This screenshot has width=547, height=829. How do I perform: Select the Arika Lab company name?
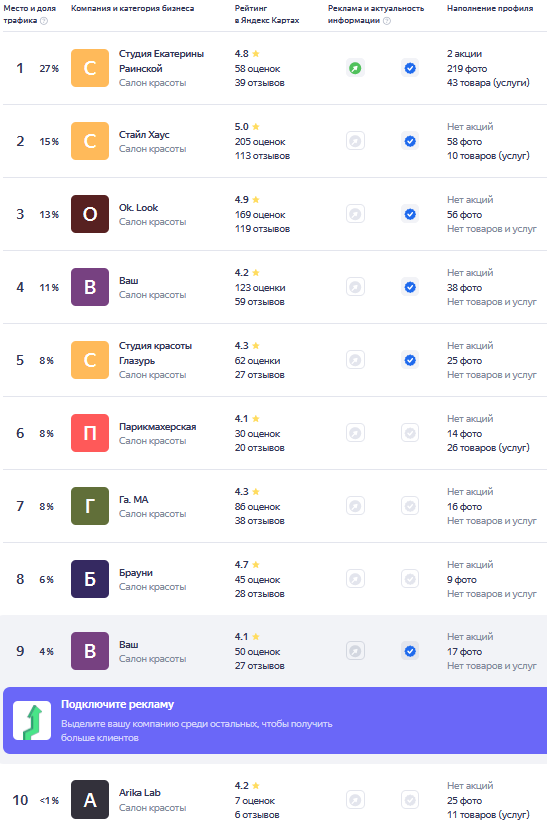point(140,793)
